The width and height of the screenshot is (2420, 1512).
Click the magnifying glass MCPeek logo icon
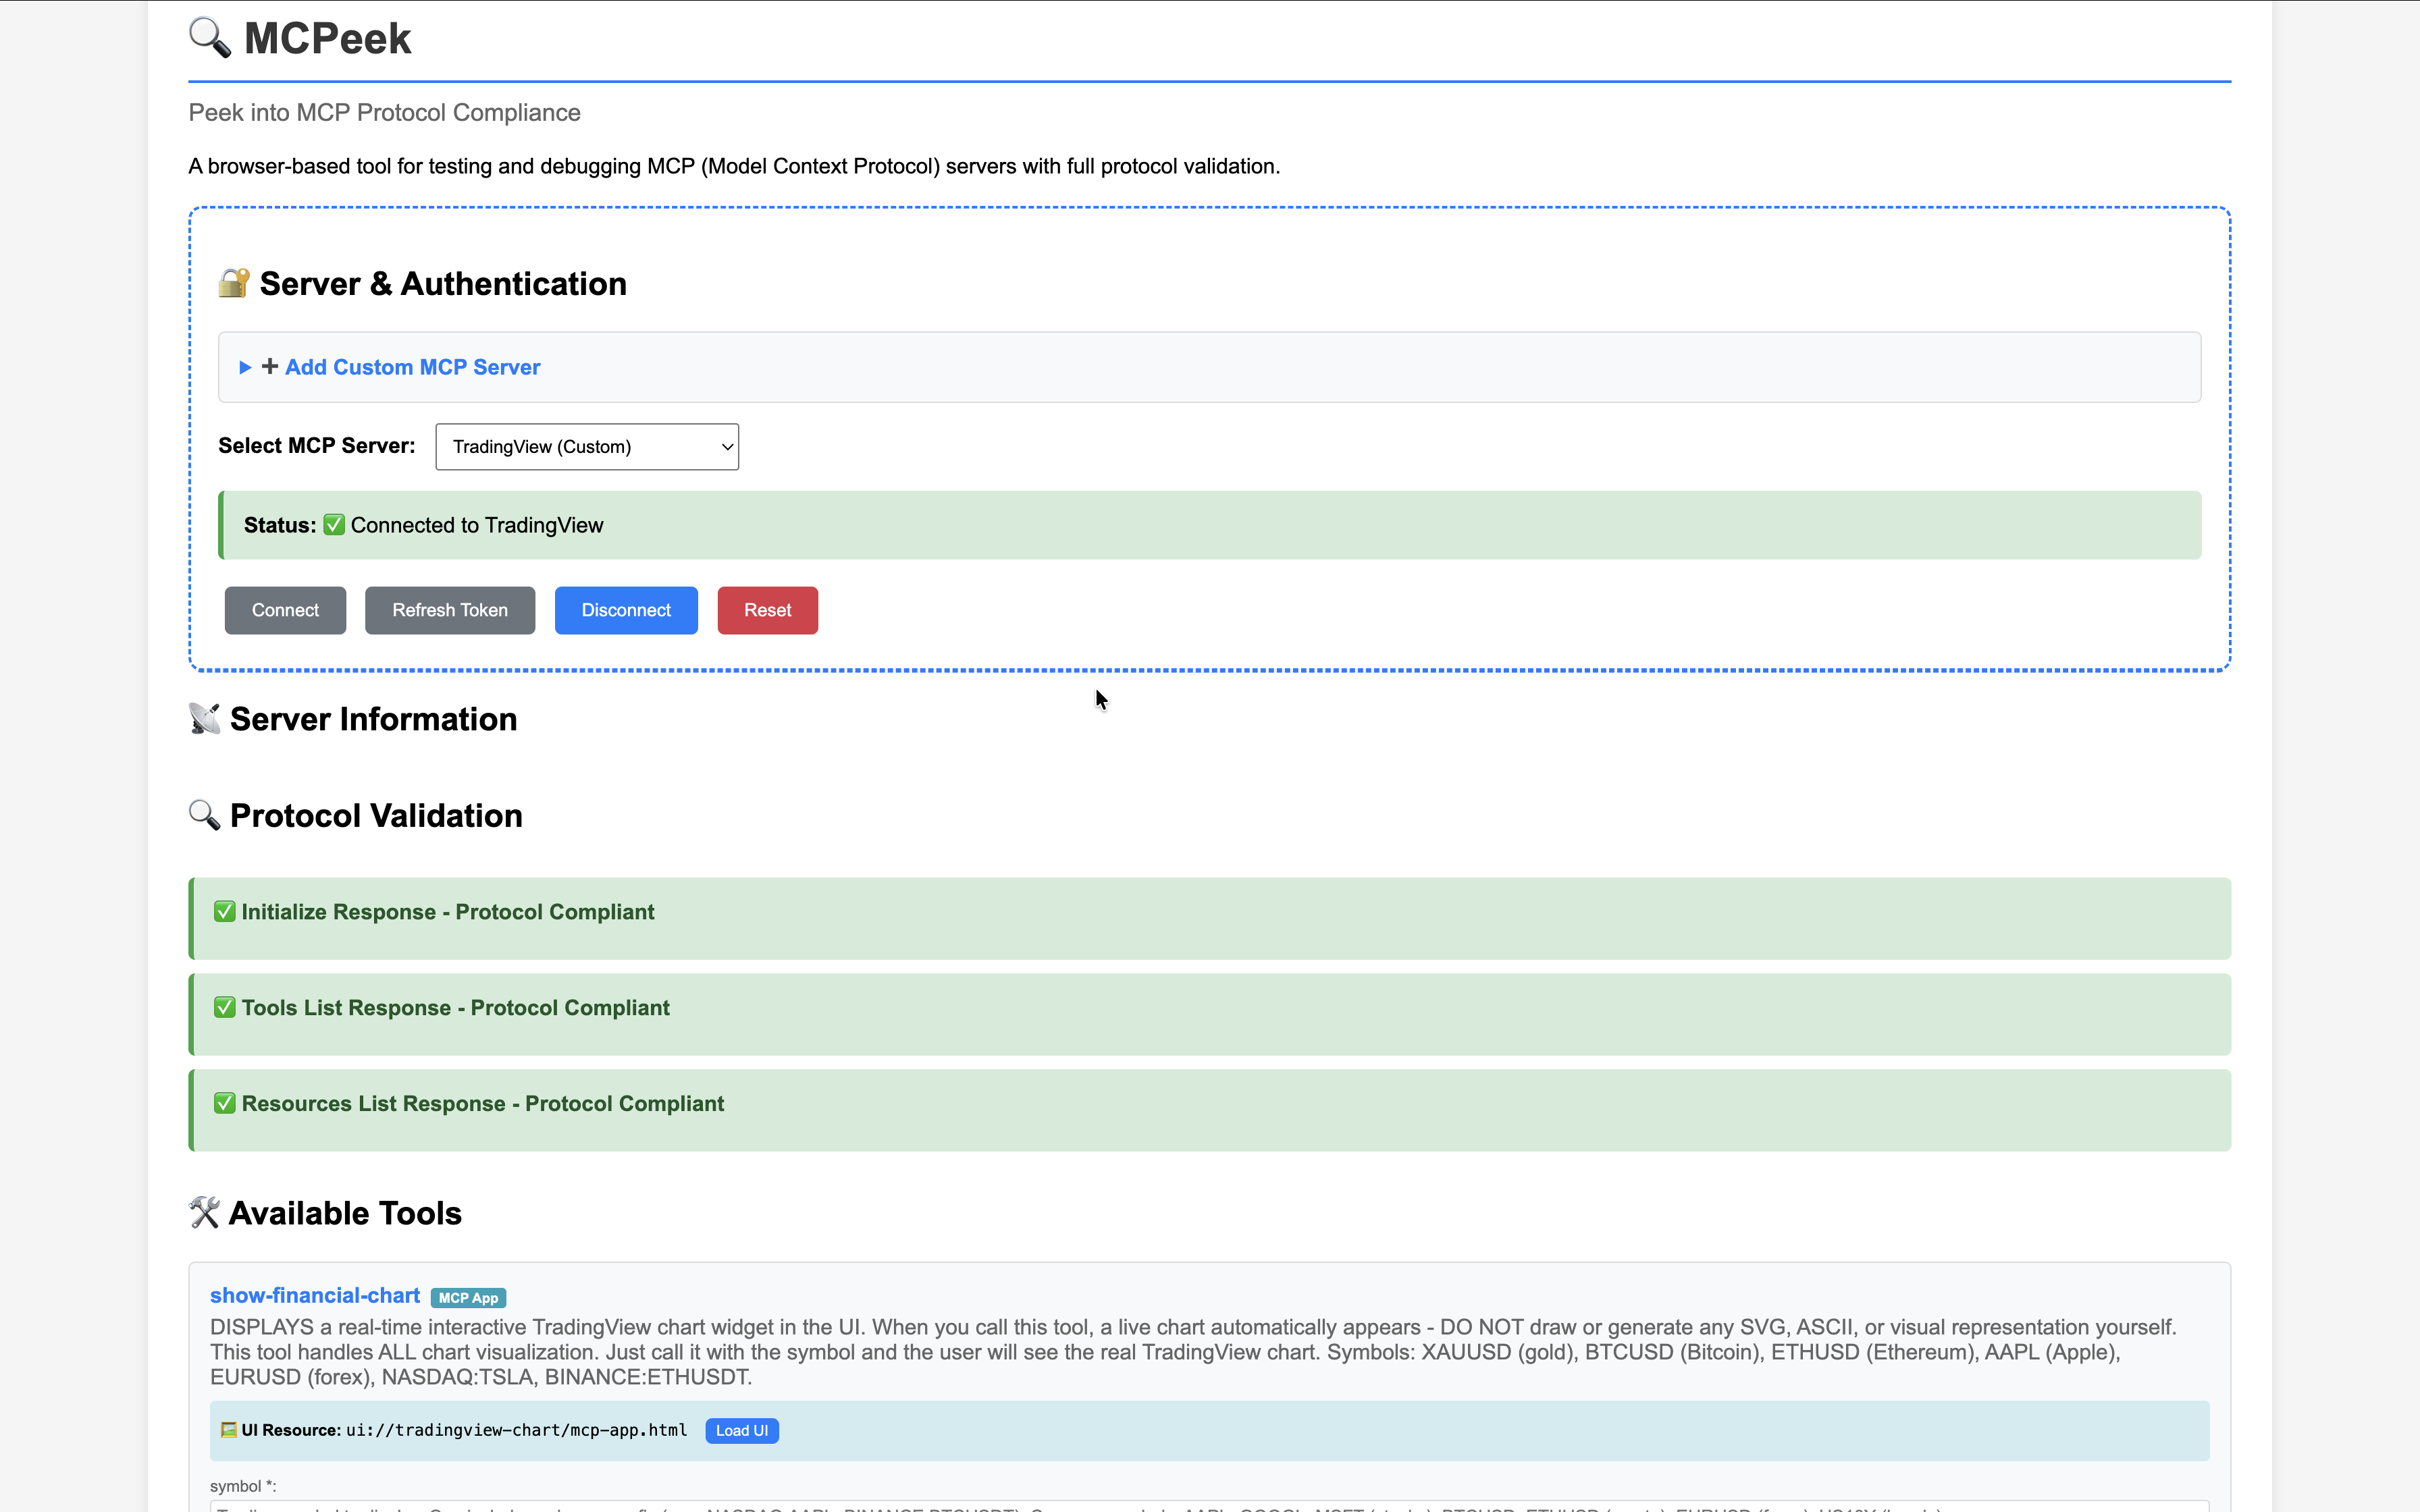point(209,38)
